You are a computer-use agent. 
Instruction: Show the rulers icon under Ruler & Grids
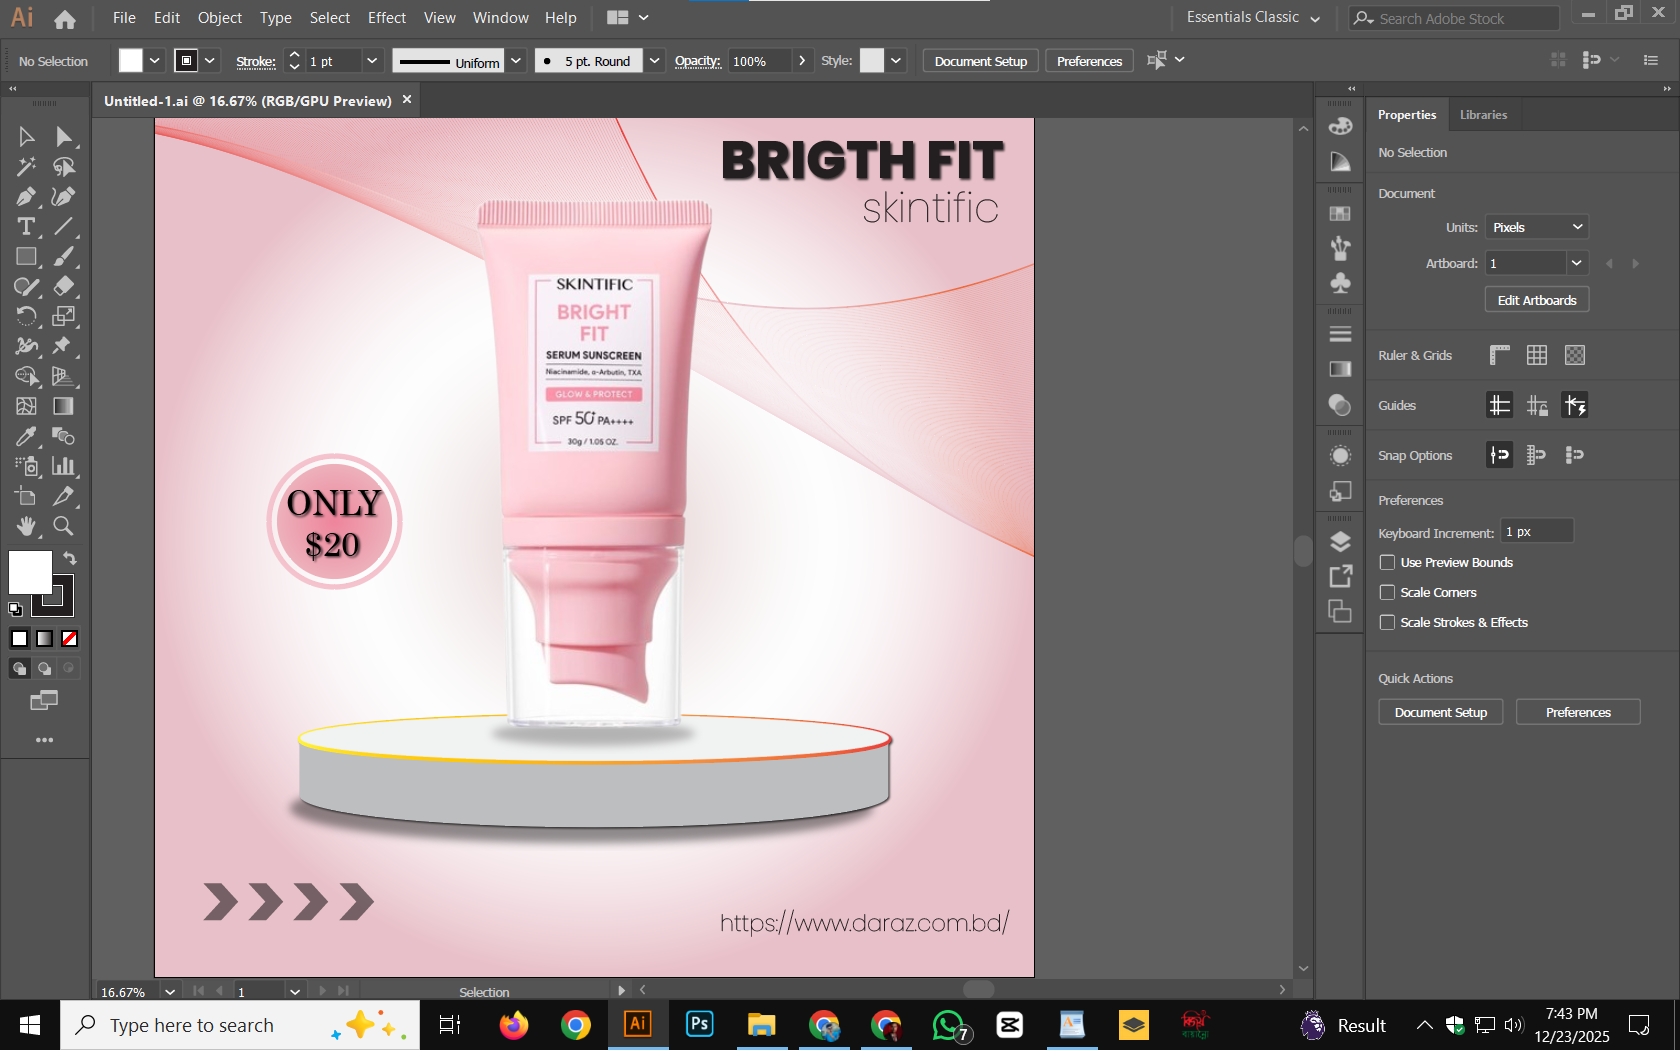click(1499, 355)
